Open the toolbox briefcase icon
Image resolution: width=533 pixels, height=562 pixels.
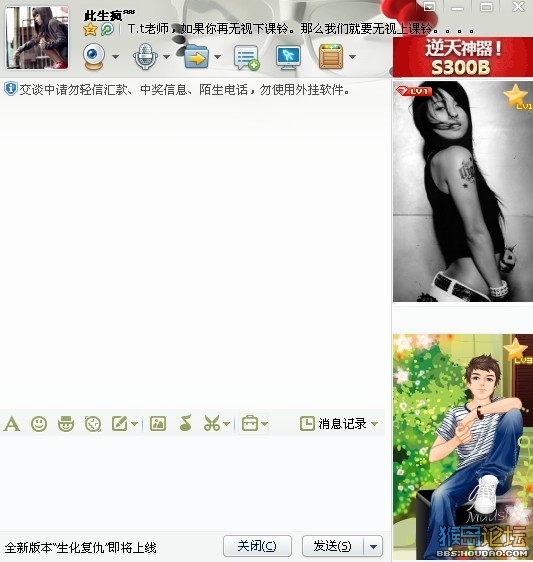[x=250, y=424]
